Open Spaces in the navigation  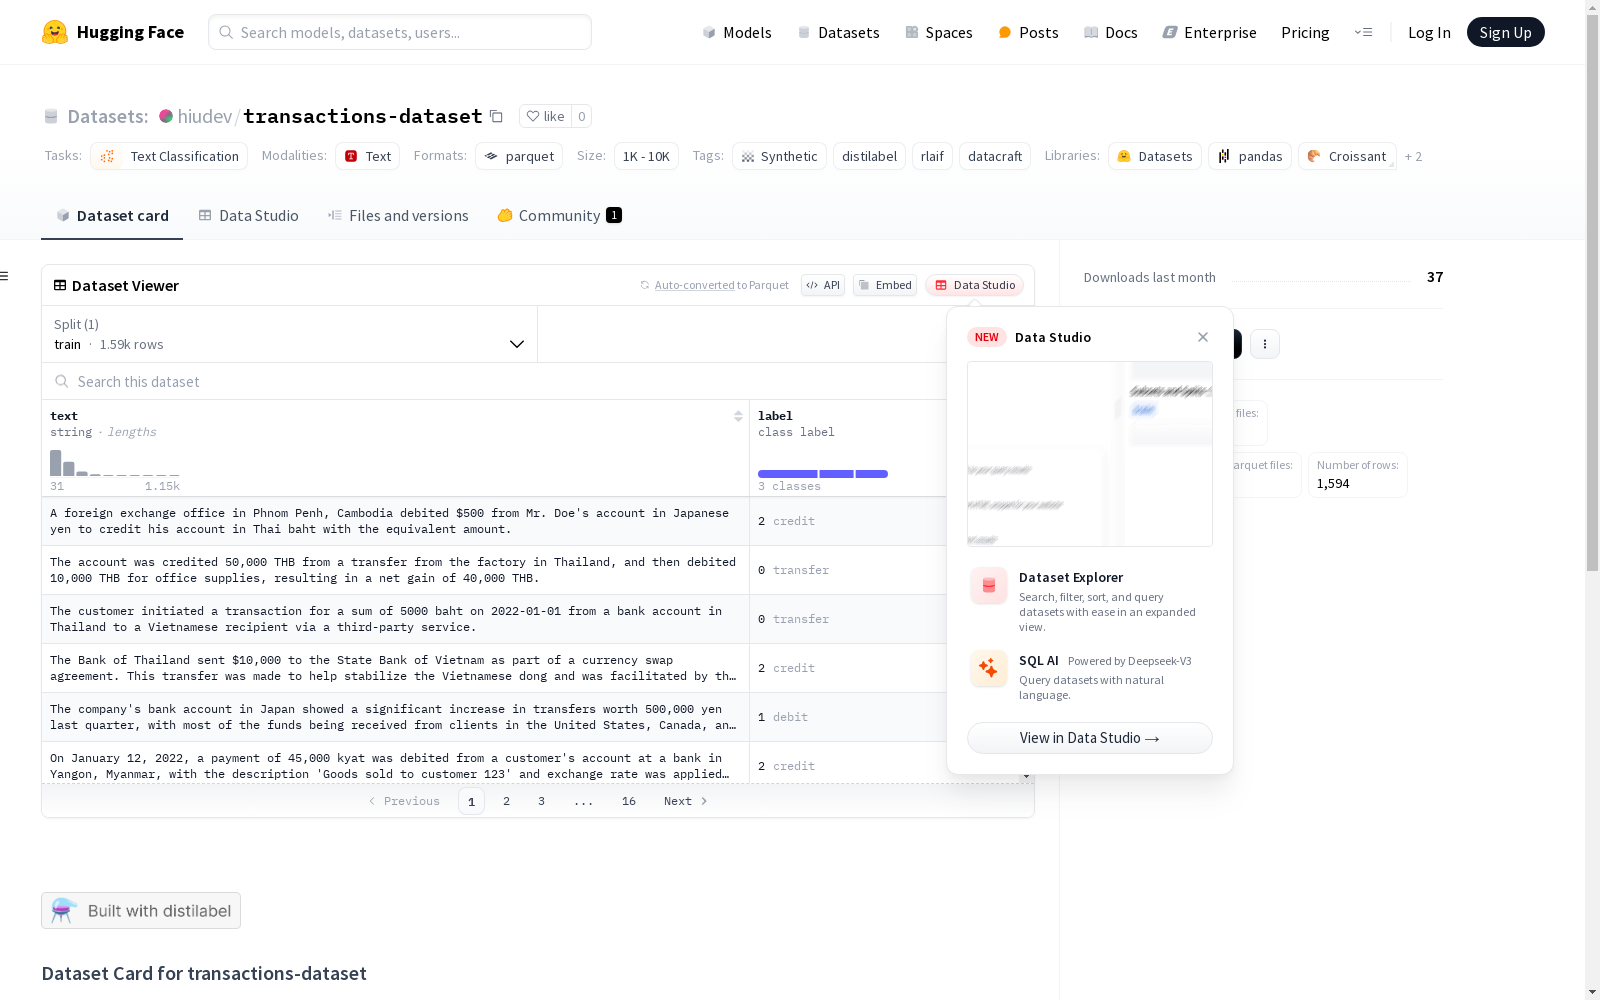939,32
